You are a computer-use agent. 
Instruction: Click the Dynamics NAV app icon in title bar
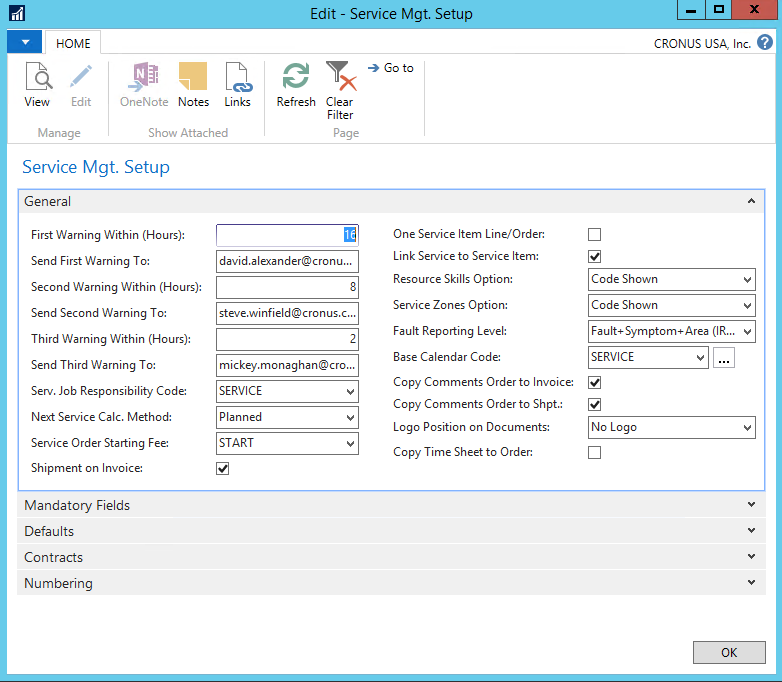point(17,13)
